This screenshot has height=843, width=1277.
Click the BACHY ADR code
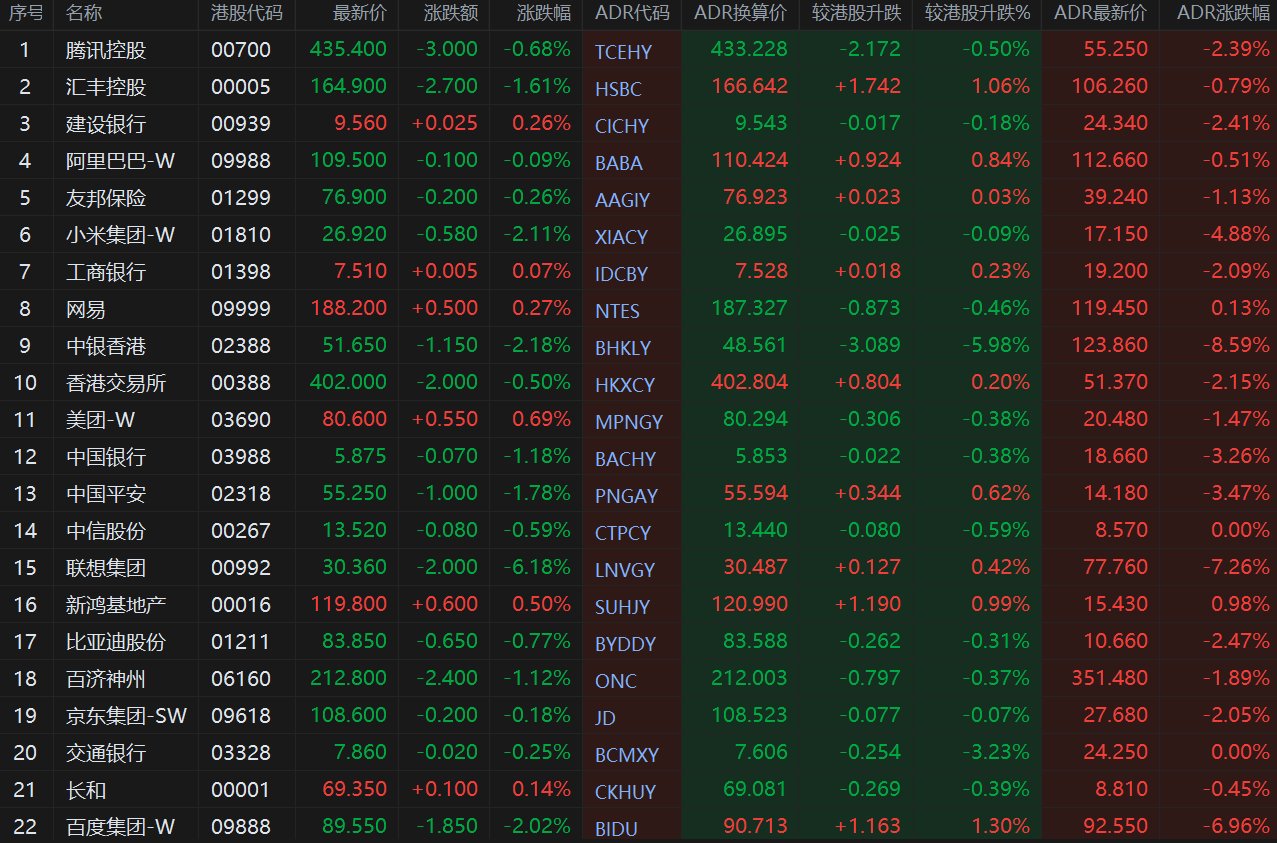tap(625, 459)
